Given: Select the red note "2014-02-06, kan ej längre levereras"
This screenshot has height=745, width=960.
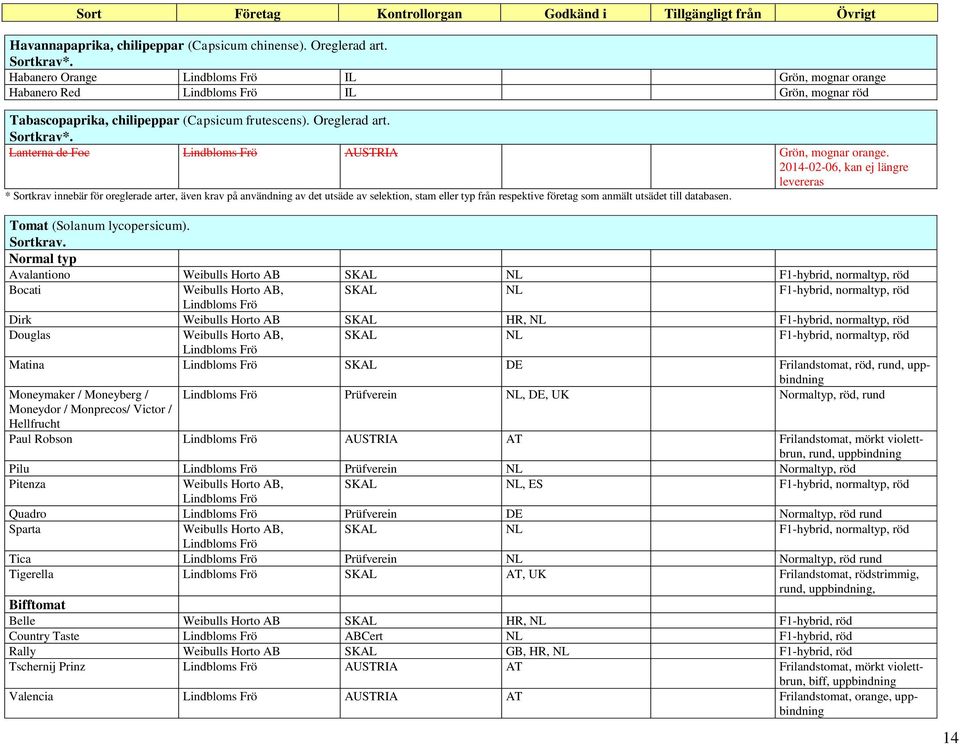Looking at the screenshot, I should coord(844,174).
